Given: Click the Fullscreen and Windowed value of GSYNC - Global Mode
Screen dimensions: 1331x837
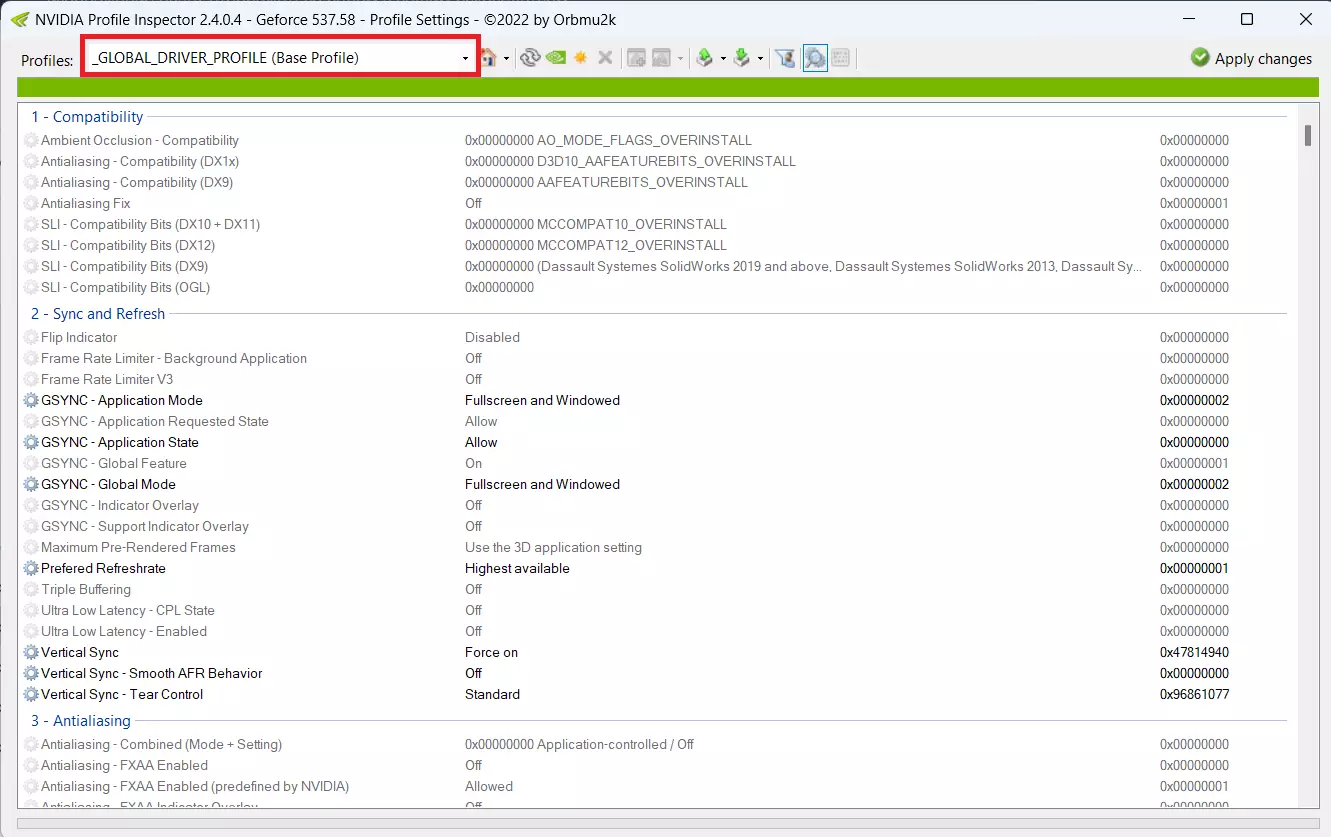Looking at the screenshot, I should (x=542, y=485).
